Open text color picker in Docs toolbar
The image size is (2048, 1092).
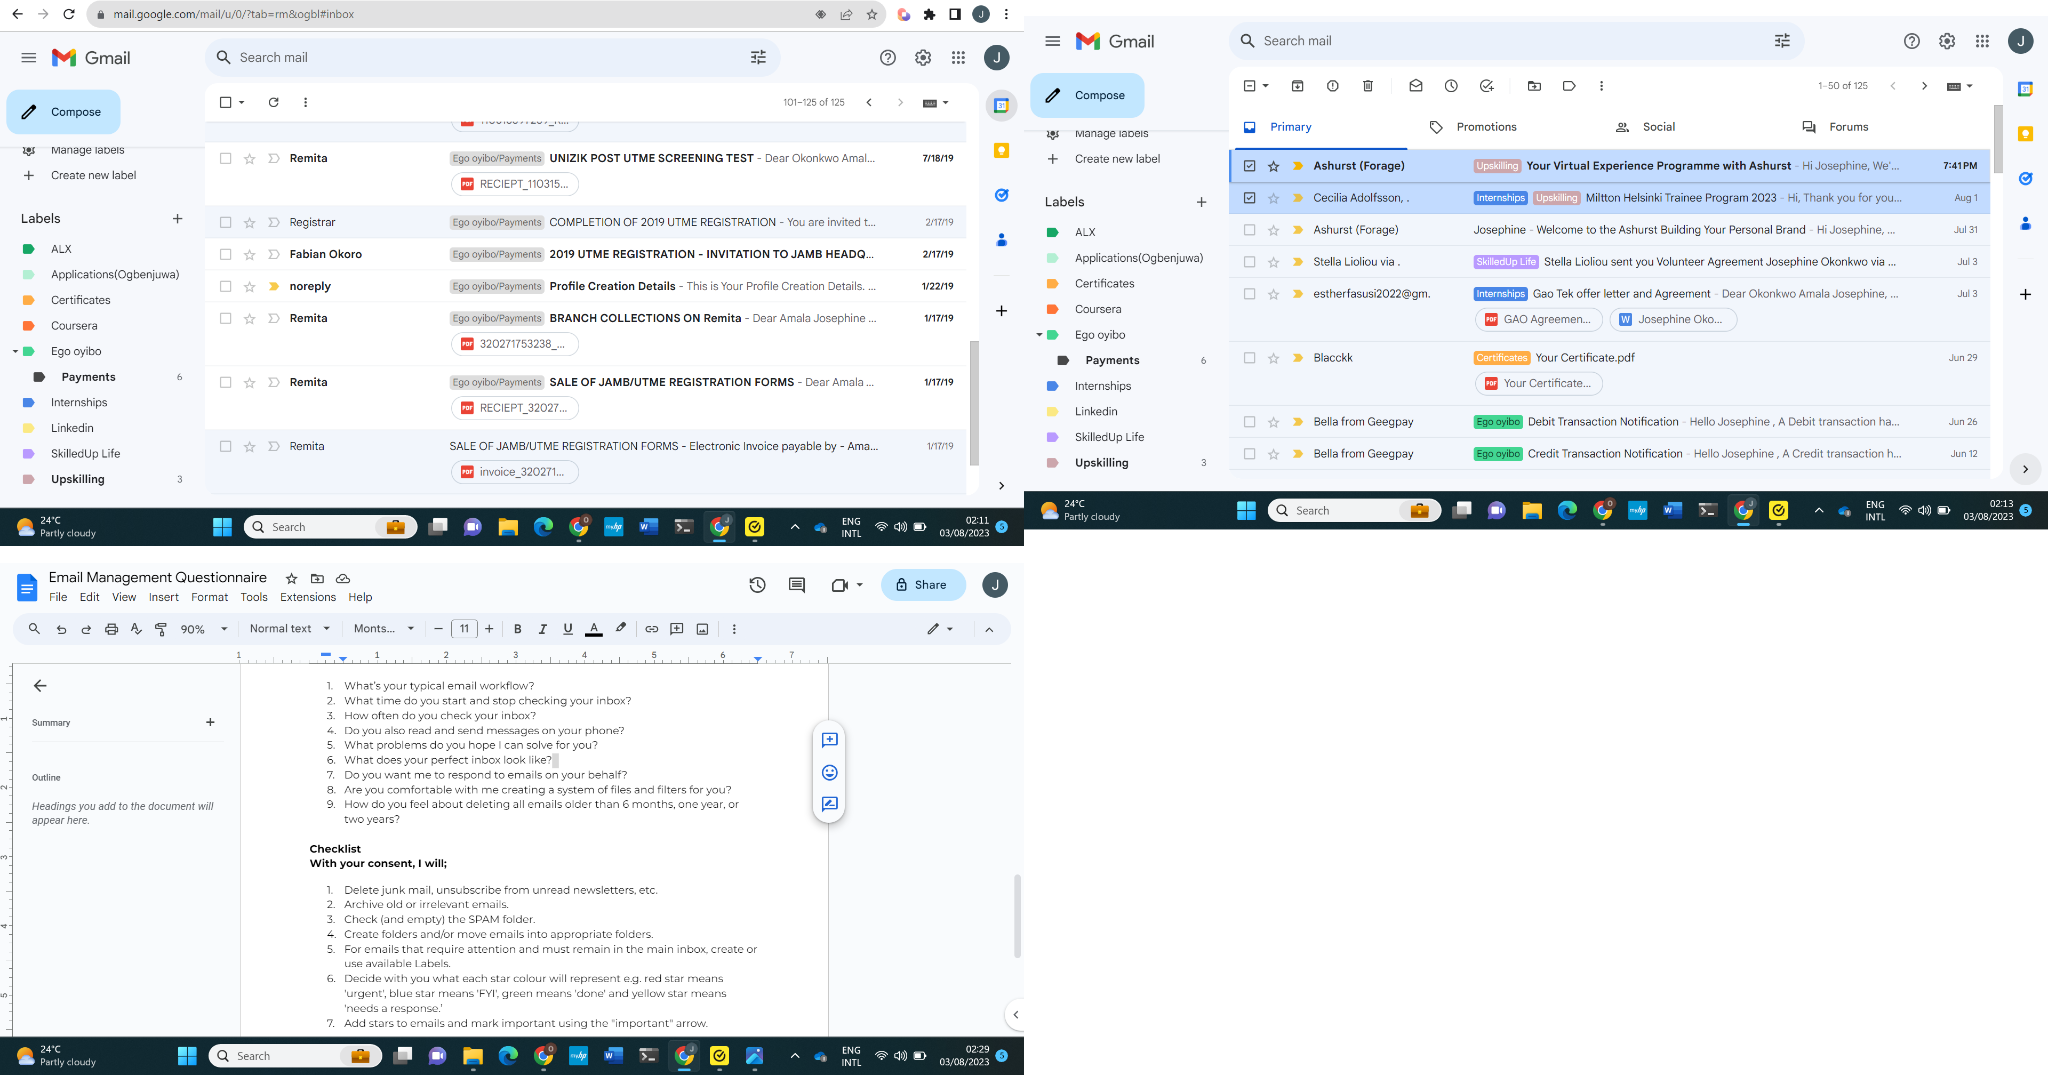(x=594, y=629)
